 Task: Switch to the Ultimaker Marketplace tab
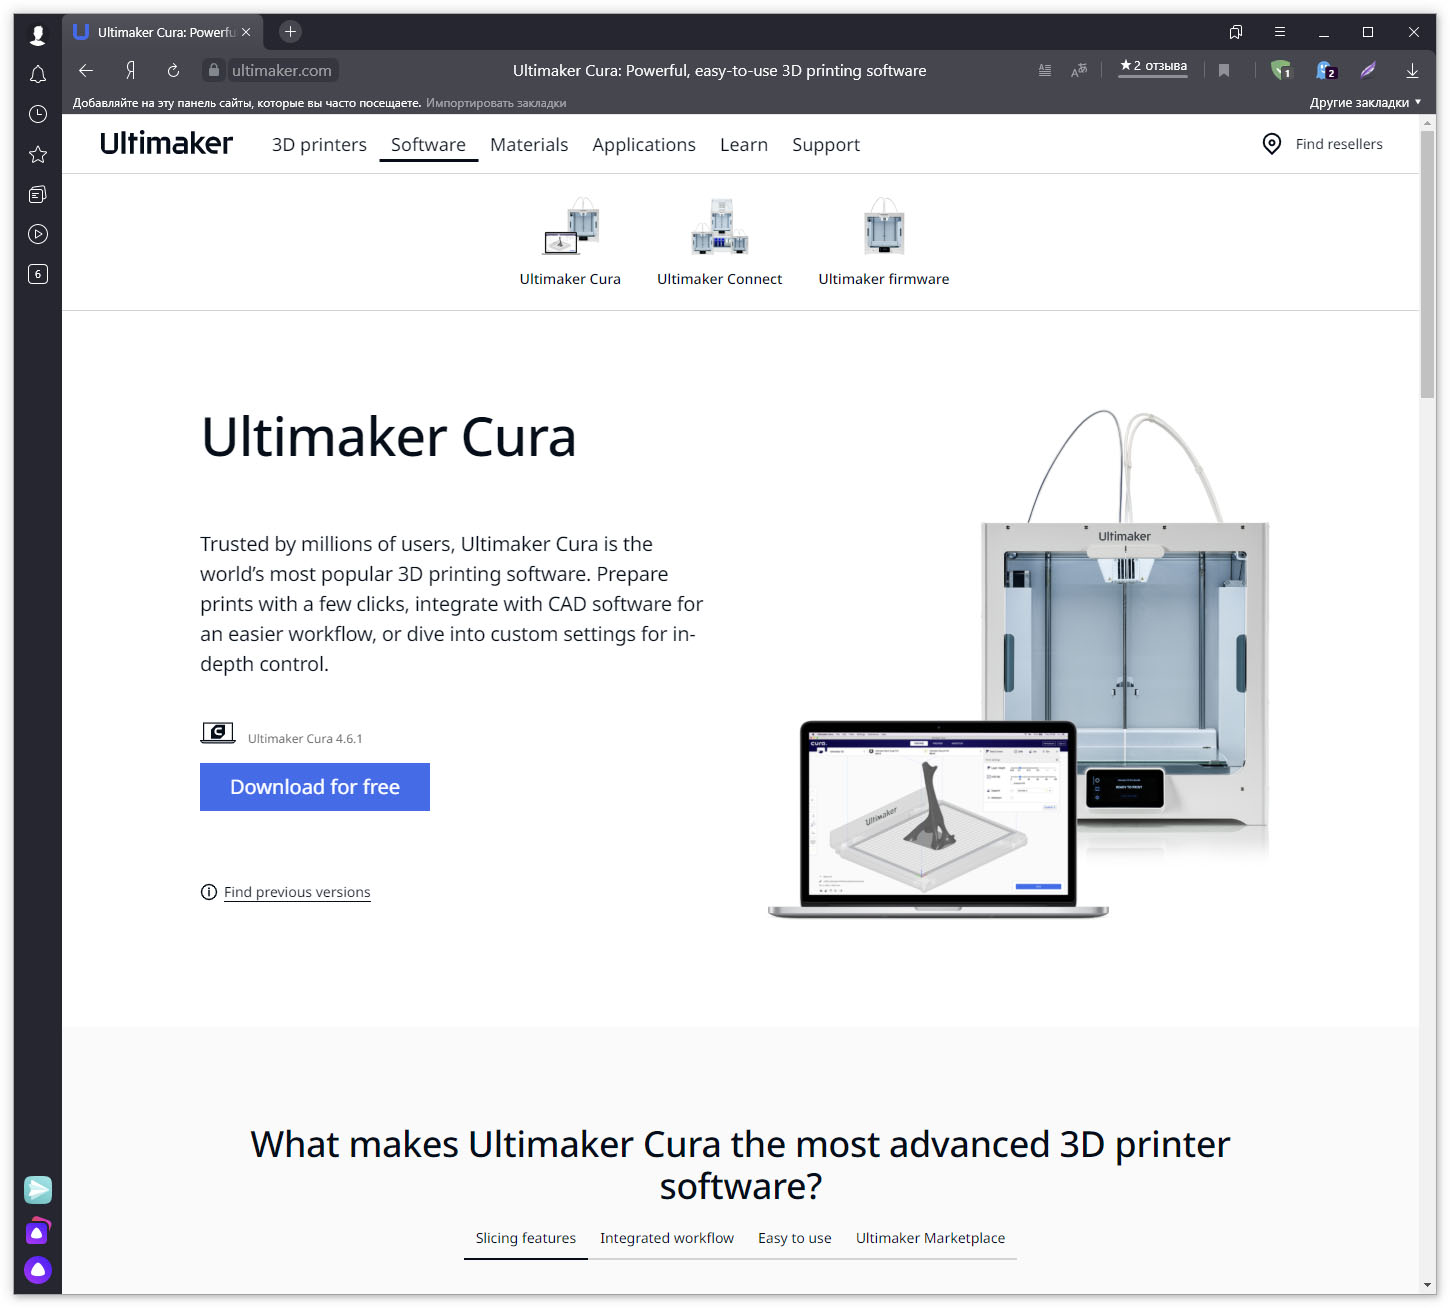pos(931,1238)
